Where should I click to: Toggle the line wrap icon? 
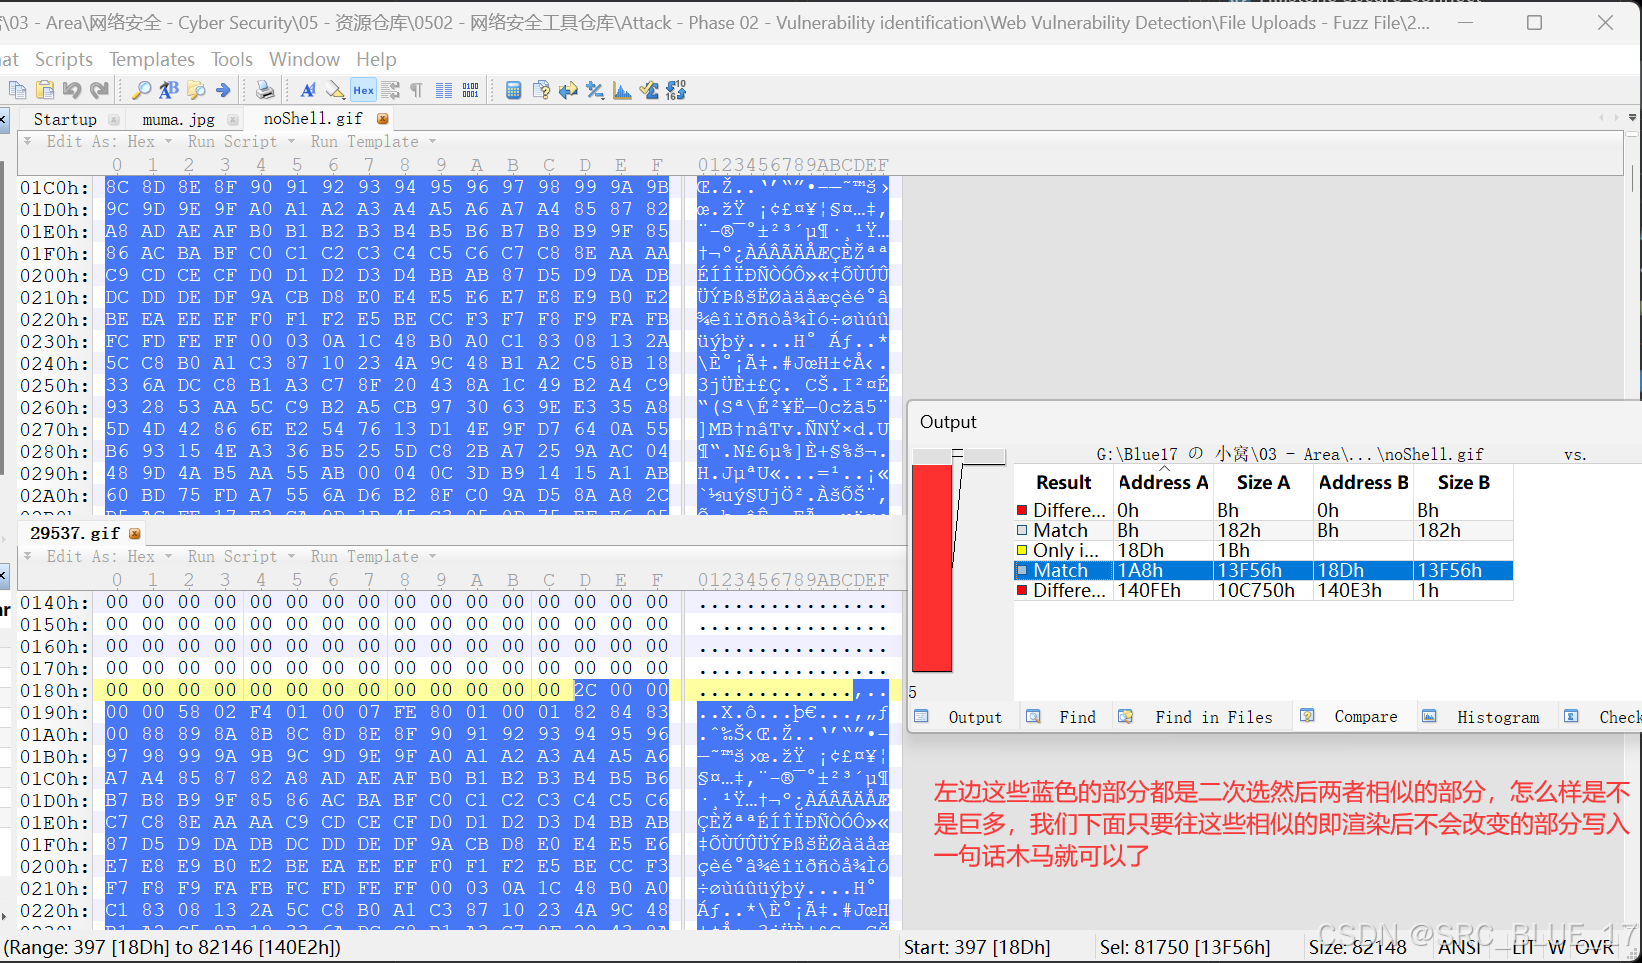pos(390,90)
